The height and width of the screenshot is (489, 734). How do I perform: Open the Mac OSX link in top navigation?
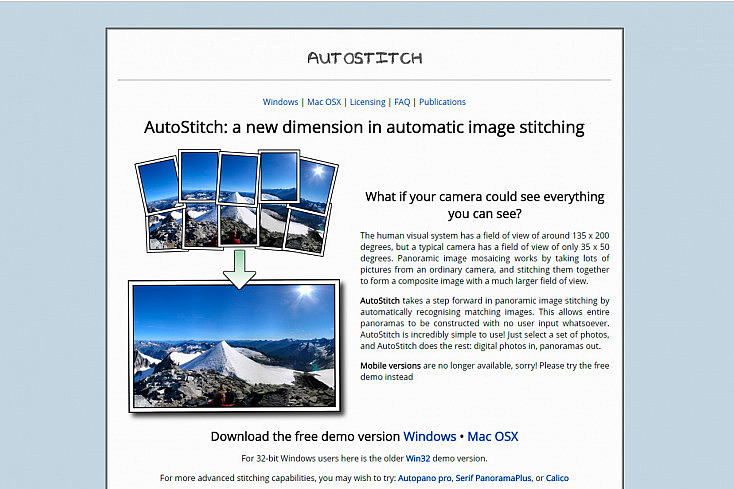[324, 102]
